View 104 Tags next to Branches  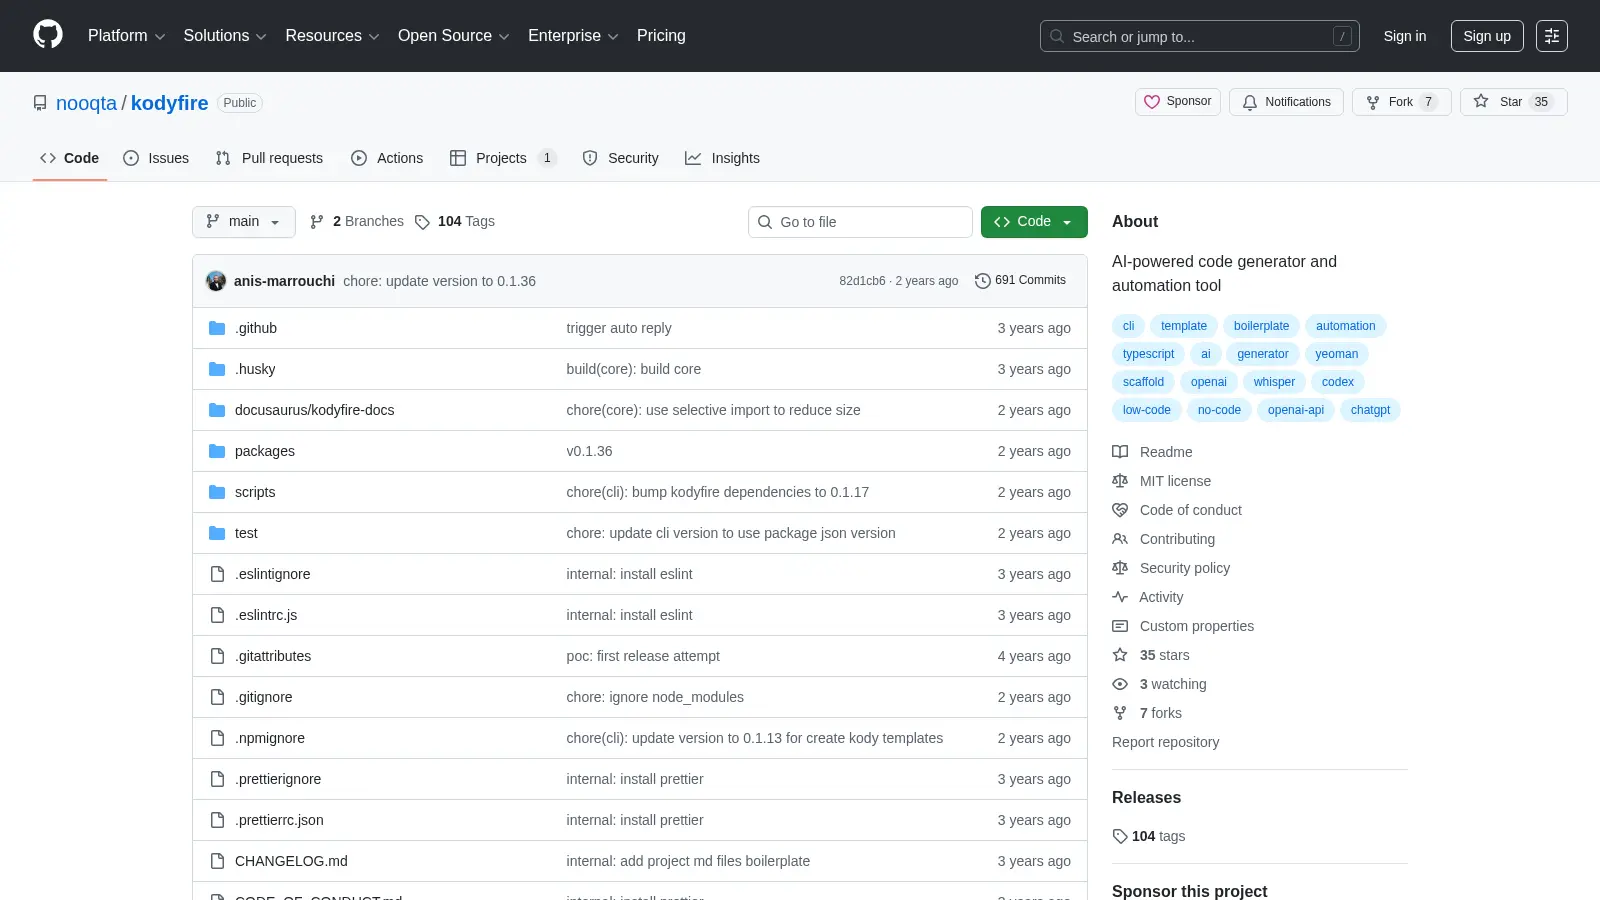coord(455,222)
